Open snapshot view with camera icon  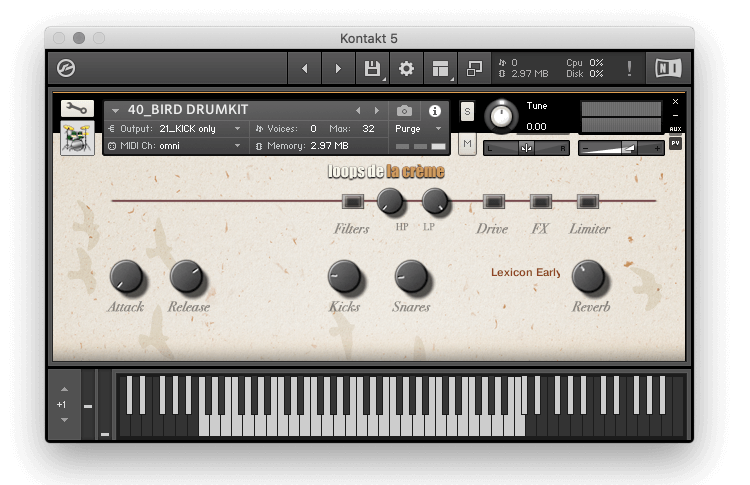click(x=404, y=111)
